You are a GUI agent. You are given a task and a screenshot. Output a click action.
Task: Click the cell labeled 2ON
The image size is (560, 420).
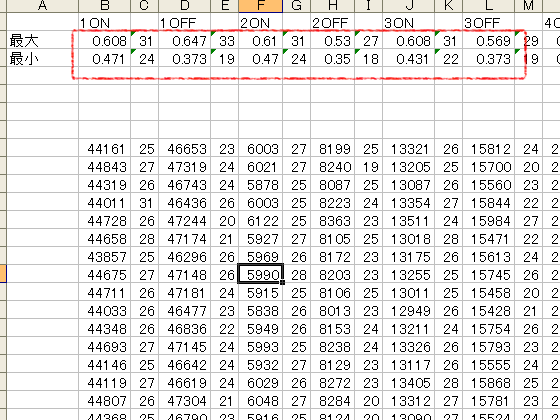(261, 23)
